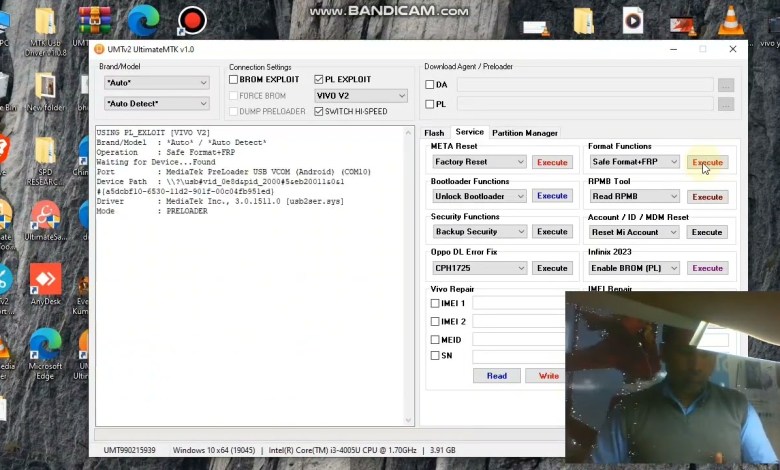Browse for the DA file
This screenshot has height=470, width=780.
[x=726, y=85]
